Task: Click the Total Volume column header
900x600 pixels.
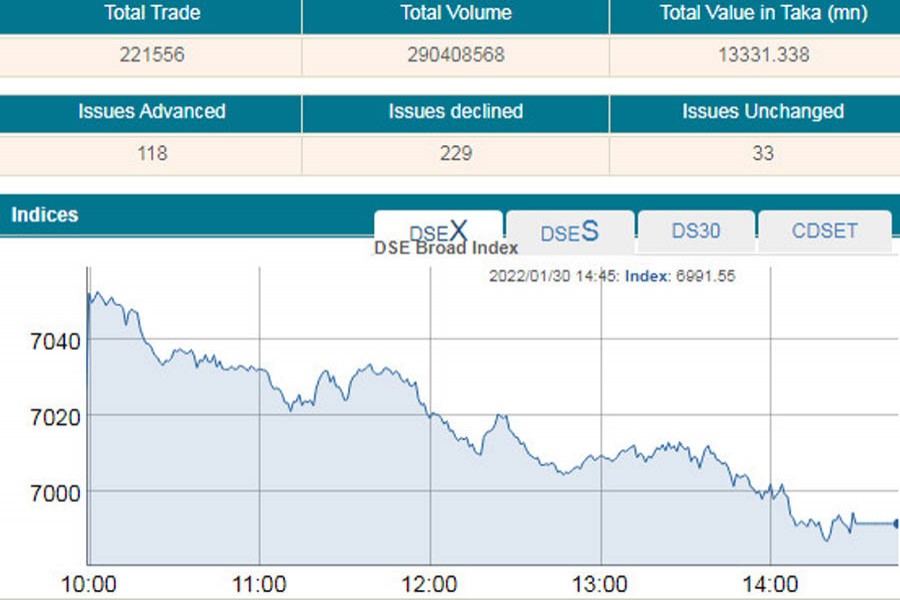Action: pyautogui.click(x=454, y=13)
